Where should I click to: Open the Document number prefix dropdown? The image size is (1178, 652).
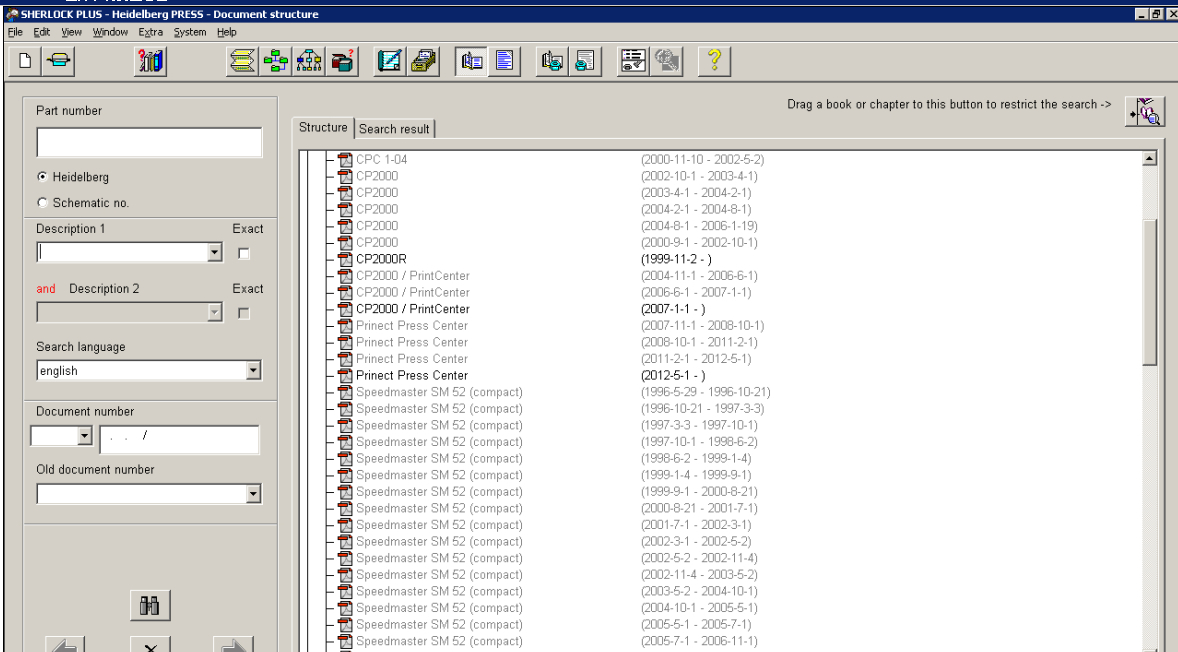[x=84, y=436]
